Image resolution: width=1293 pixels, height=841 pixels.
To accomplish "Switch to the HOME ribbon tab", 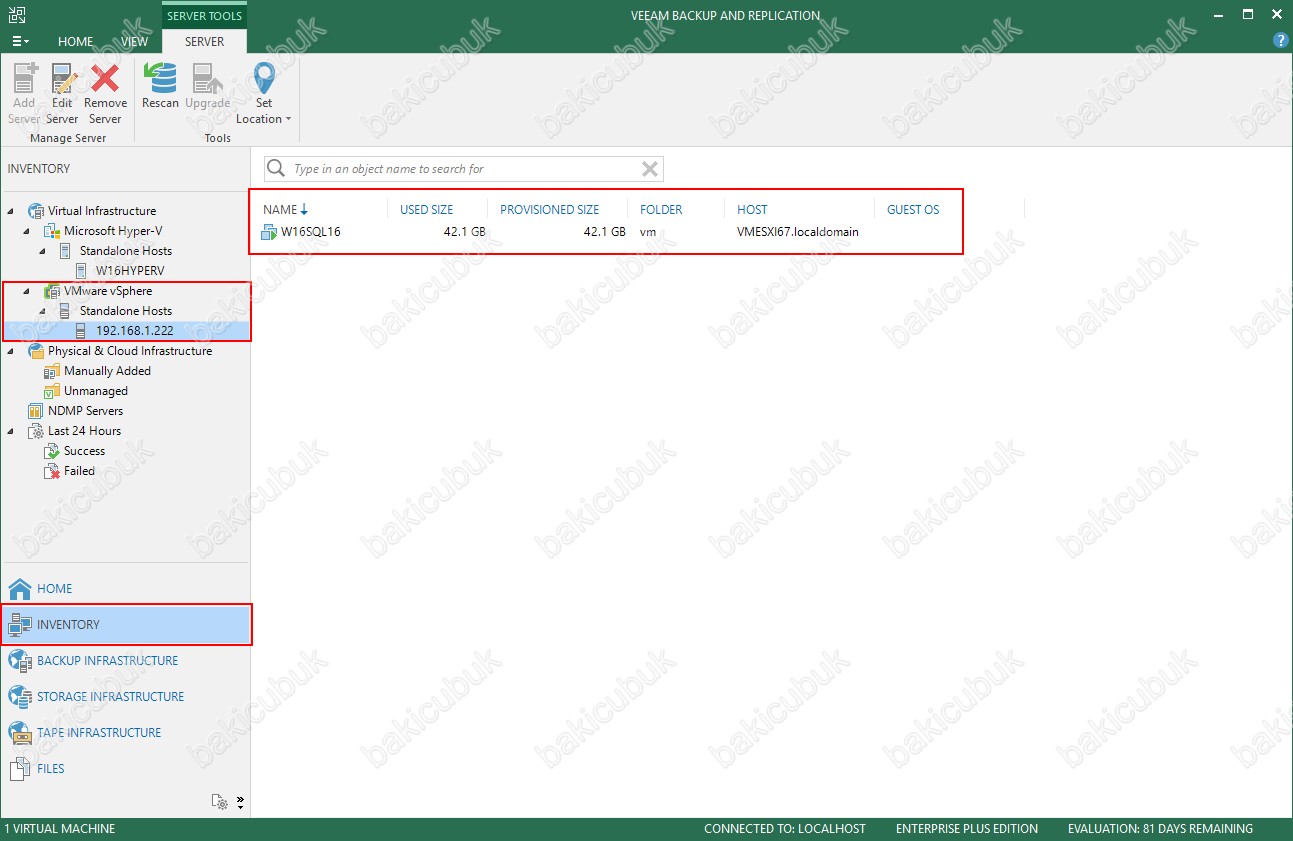I will click(x=76, y=42).
